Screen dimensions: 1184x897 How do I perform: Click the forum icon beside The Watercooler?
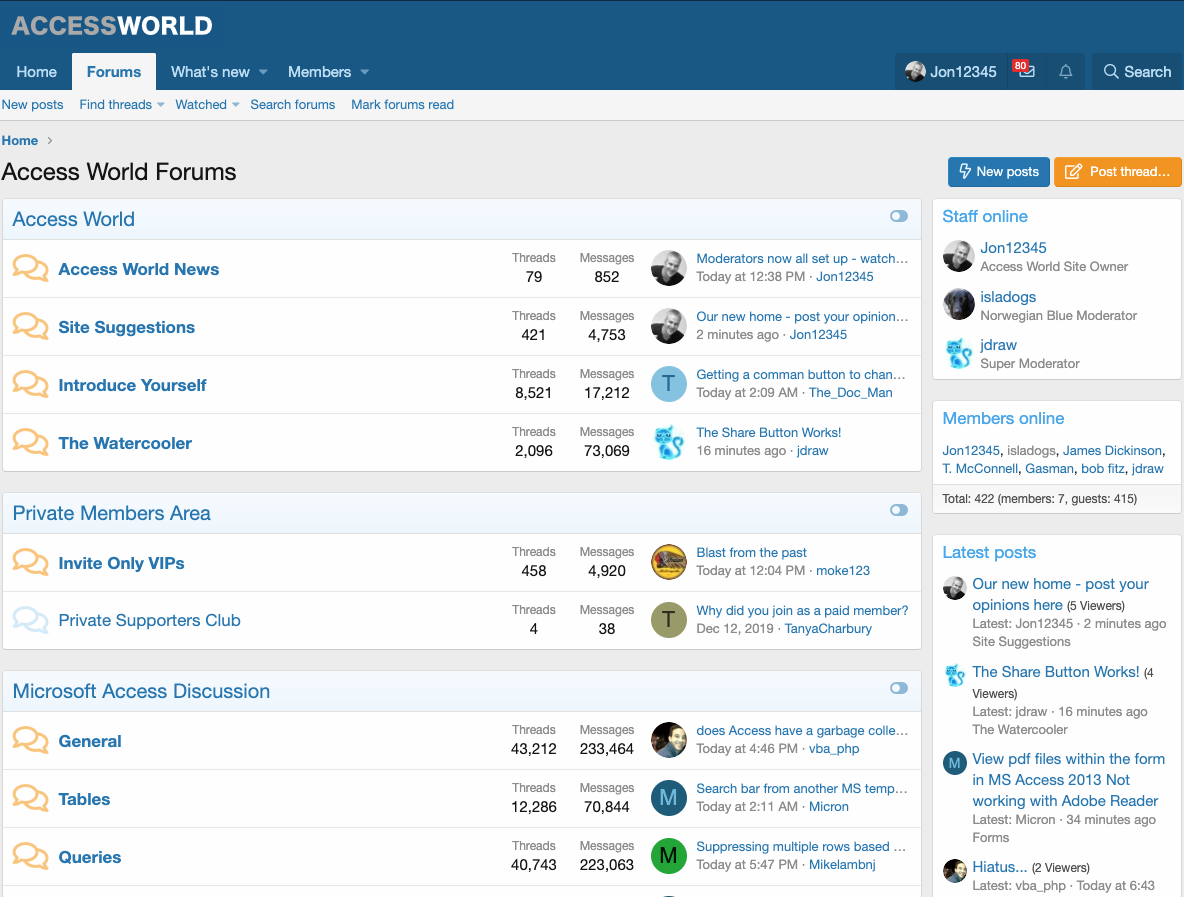pyautogui.click(x=30, y=442)
